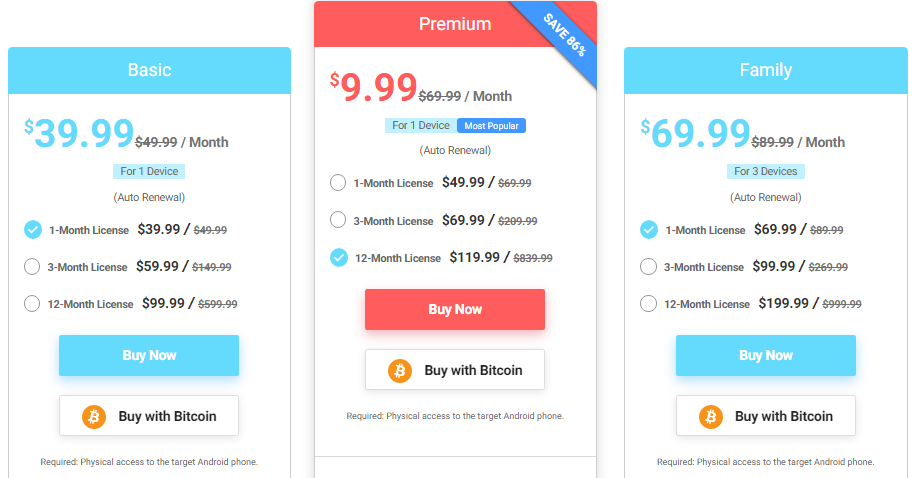The width and height of the screenshot is (915, 478).
Task: Click the Bitcoin icon in Premium plan
Action: [400, 371]
